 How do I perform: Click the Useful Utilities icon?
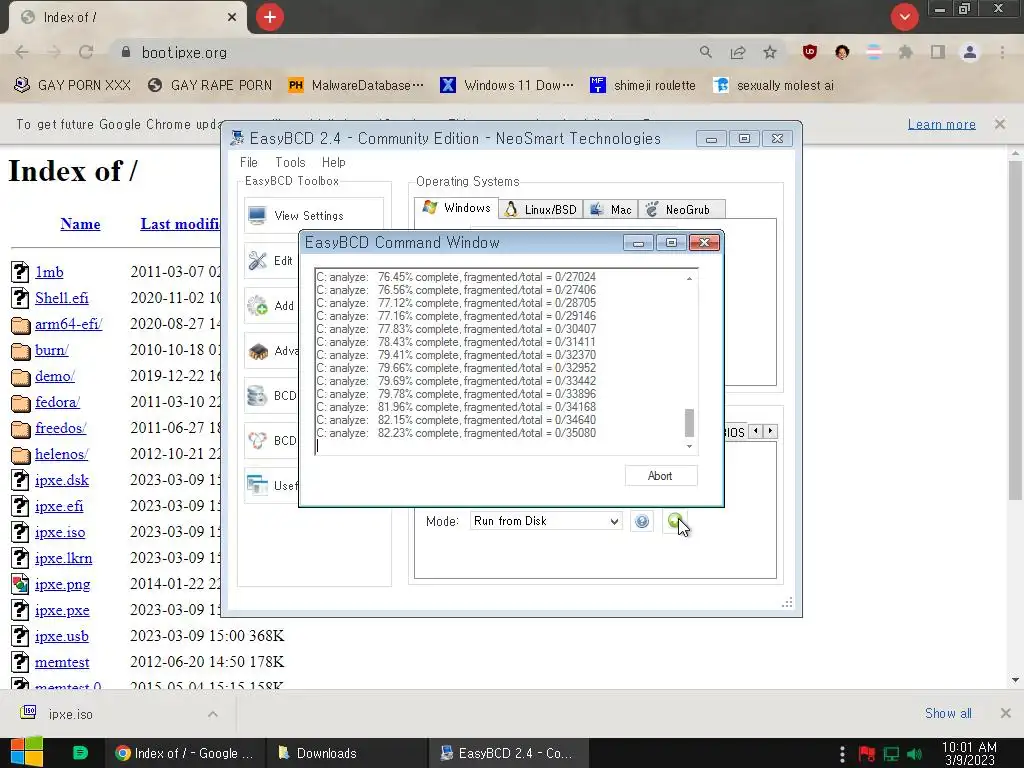click(x=258, y=485)
